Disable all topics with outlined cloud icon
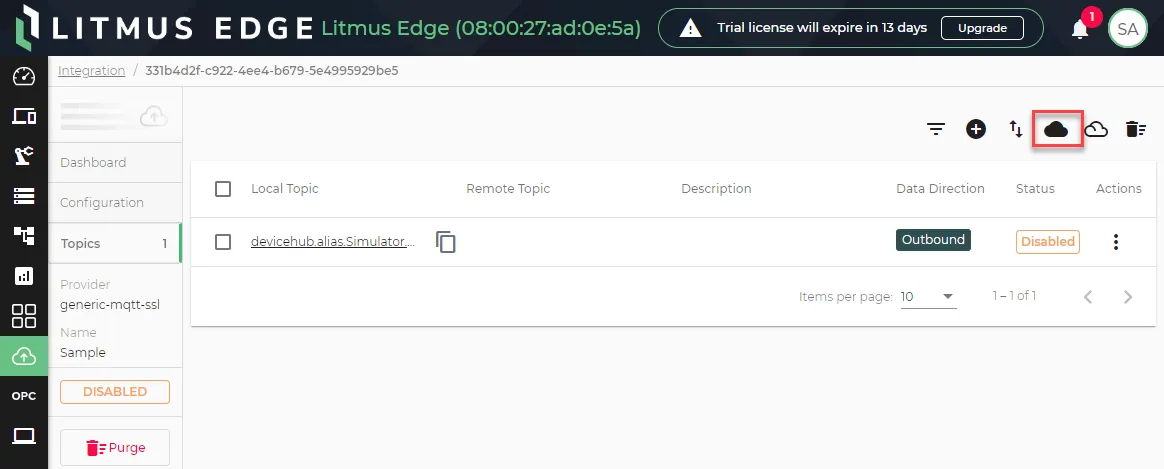 1096,129
